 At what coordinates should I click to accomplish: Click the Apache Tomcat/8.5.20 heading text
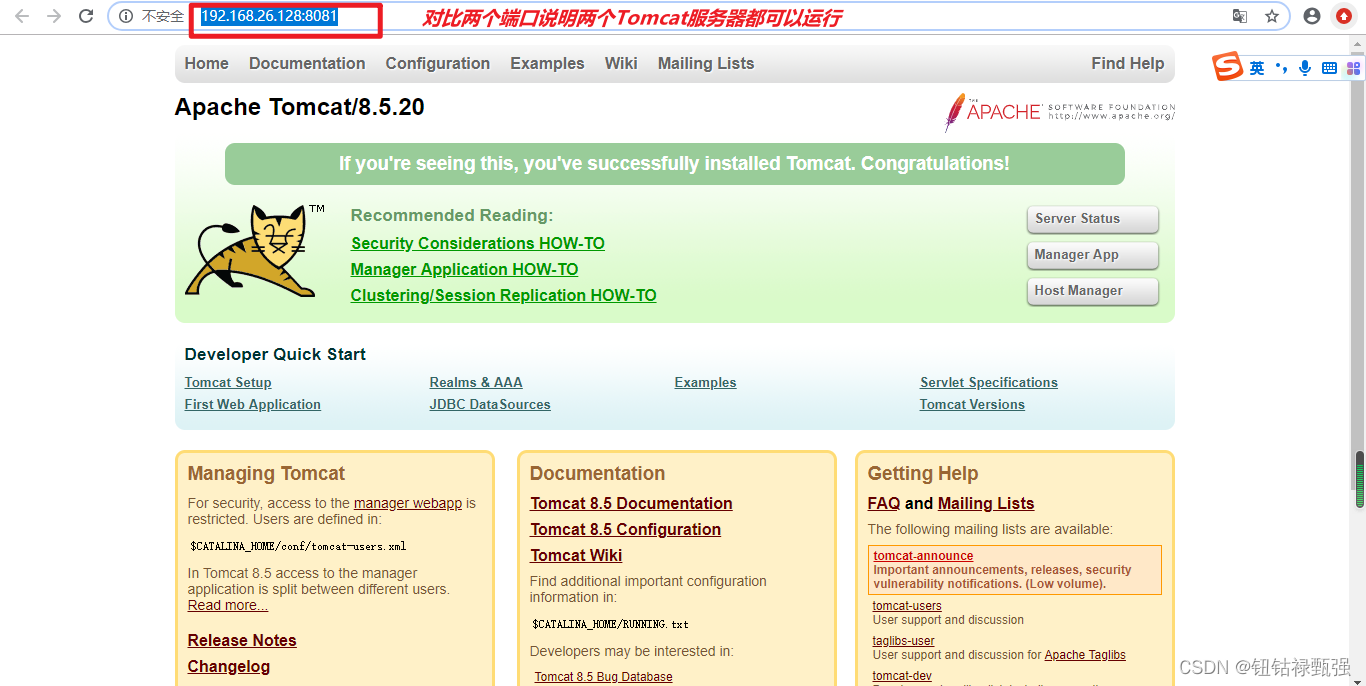299,107
